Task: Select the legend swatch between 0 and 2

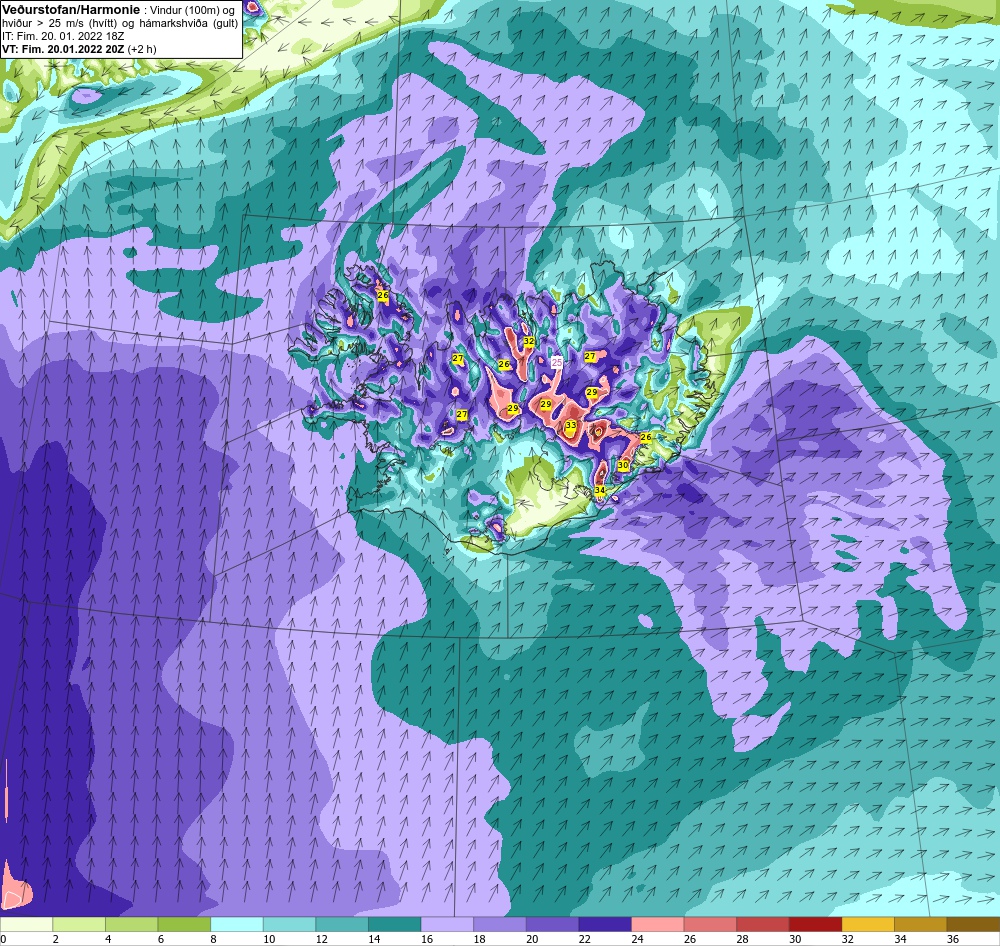Action: pyautogui.click(x=26, y=924)
